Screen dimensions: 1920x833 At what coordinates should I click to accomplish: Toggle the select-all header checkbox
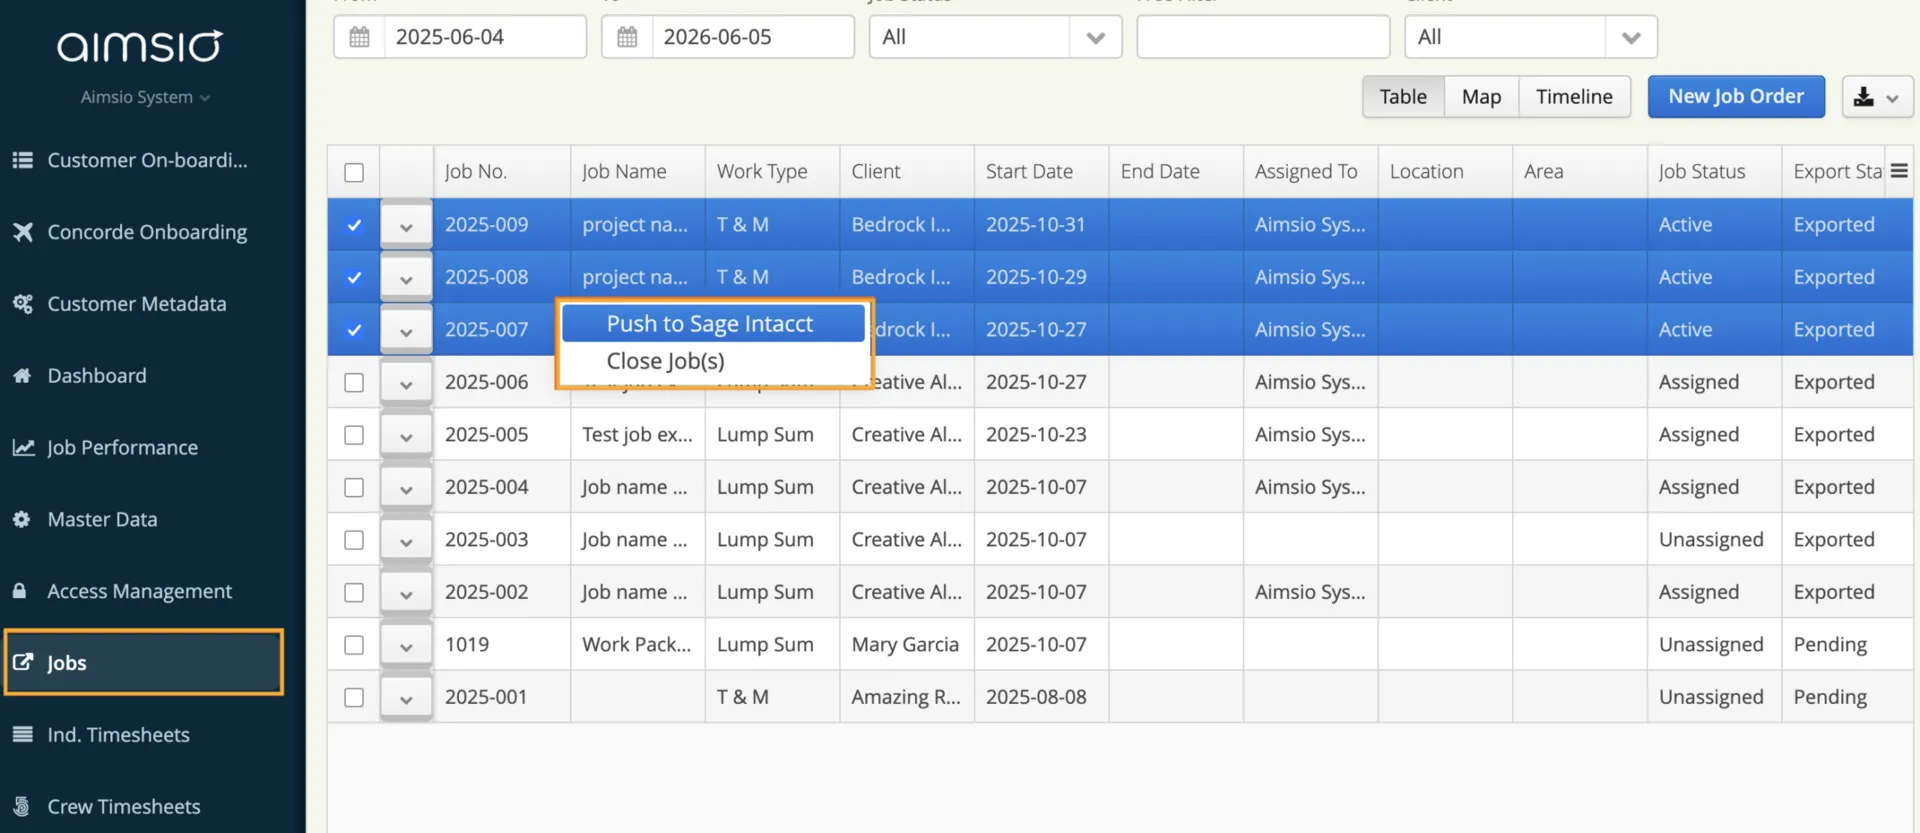354,172
